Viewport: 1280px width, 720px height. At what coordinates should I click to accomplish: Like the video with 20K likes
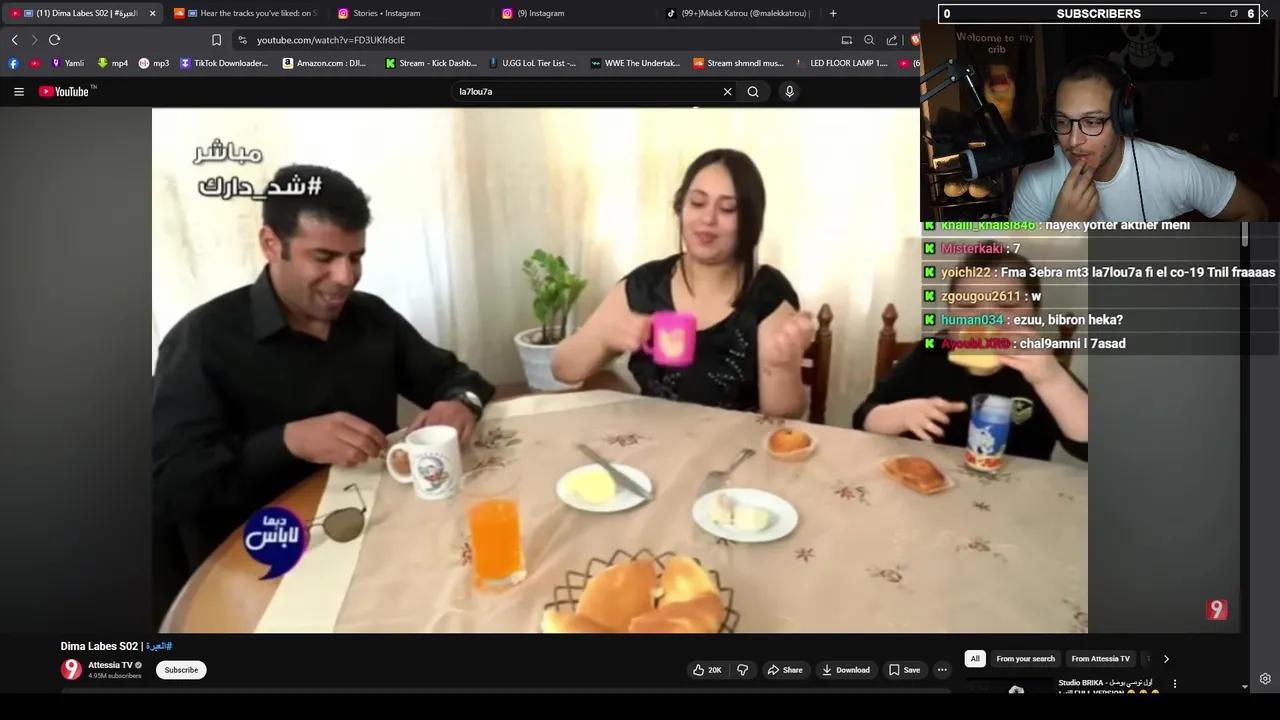pyautogui.click(x=706, y=670)
